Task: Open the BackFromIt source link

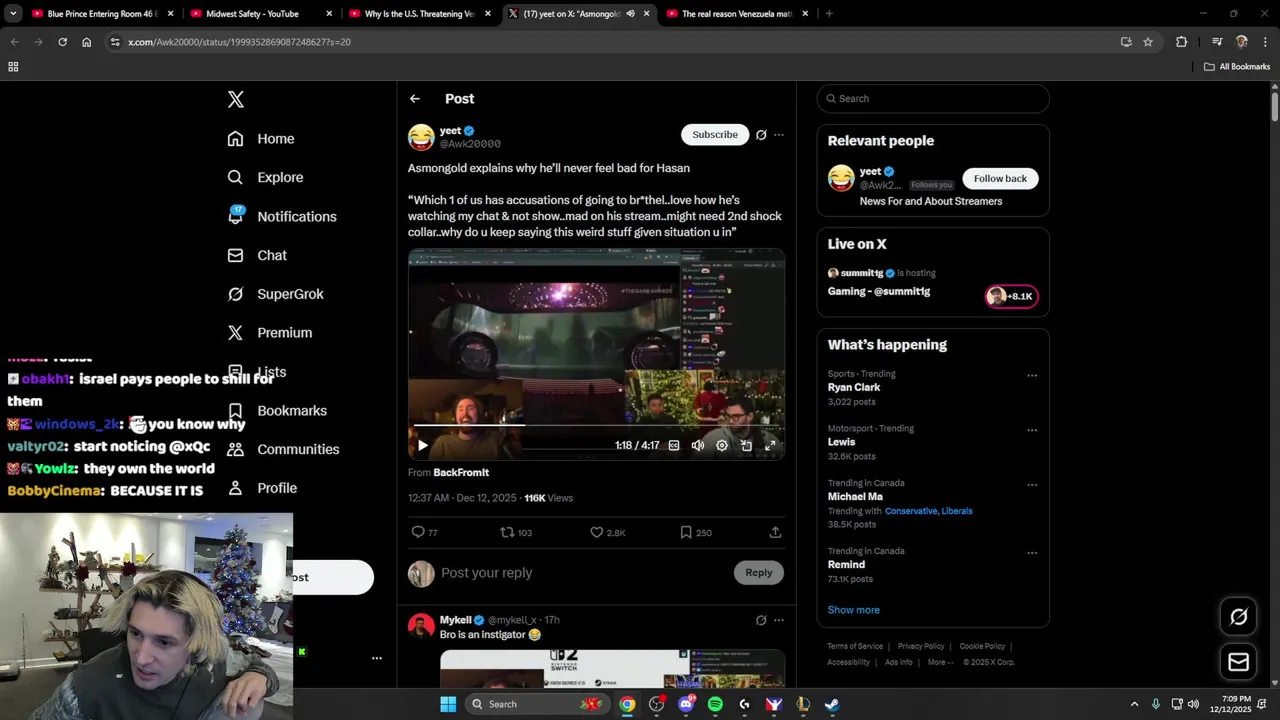Action: [x=461, y=472]
